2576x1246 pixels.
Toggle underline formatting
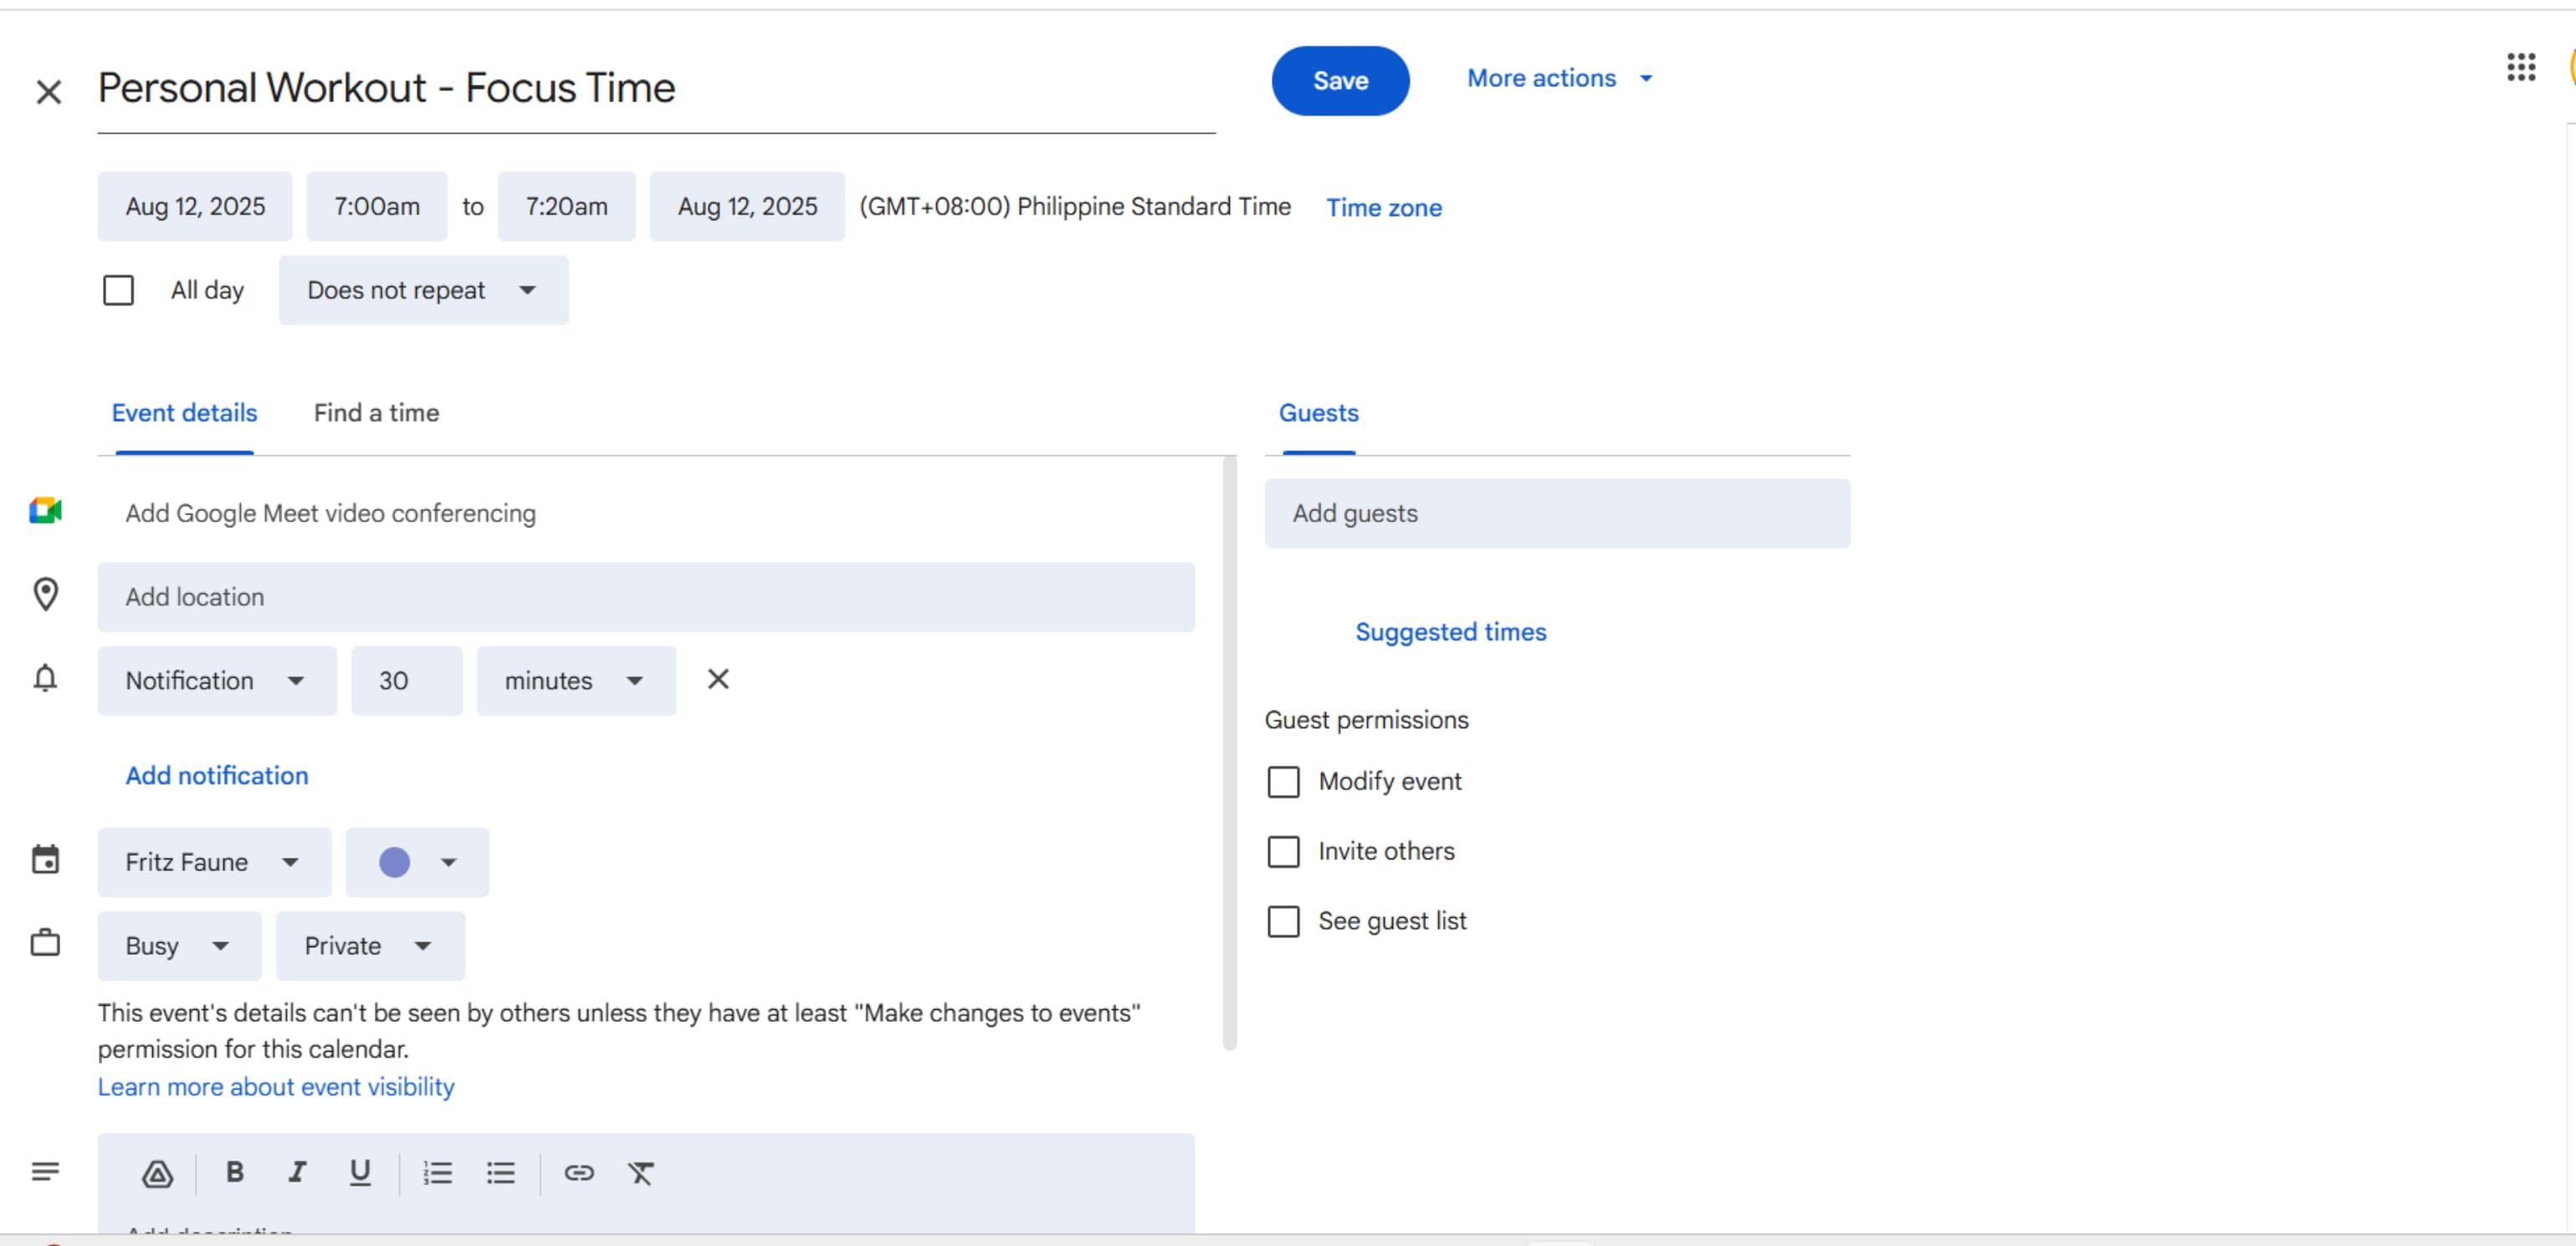coord(359,1172)
